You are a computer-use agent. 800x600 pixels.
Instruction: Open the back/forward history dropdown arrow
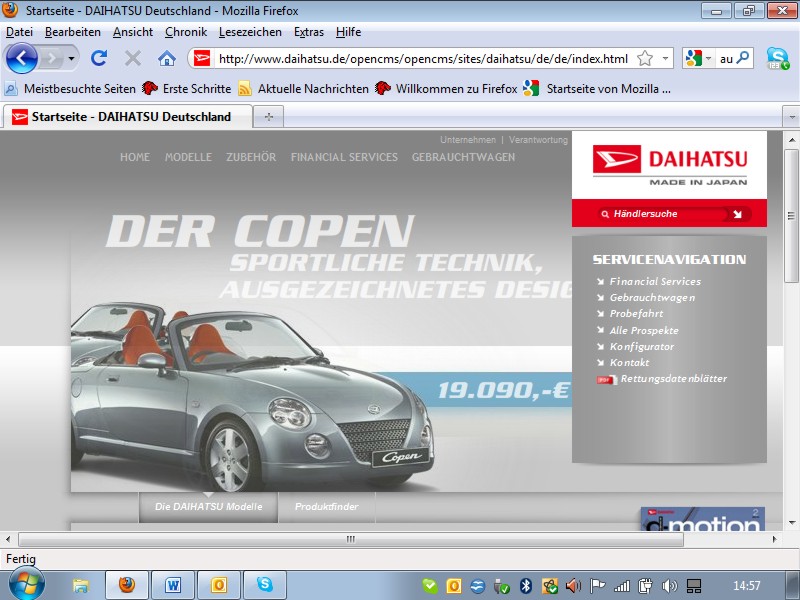[x=71, y=59]
